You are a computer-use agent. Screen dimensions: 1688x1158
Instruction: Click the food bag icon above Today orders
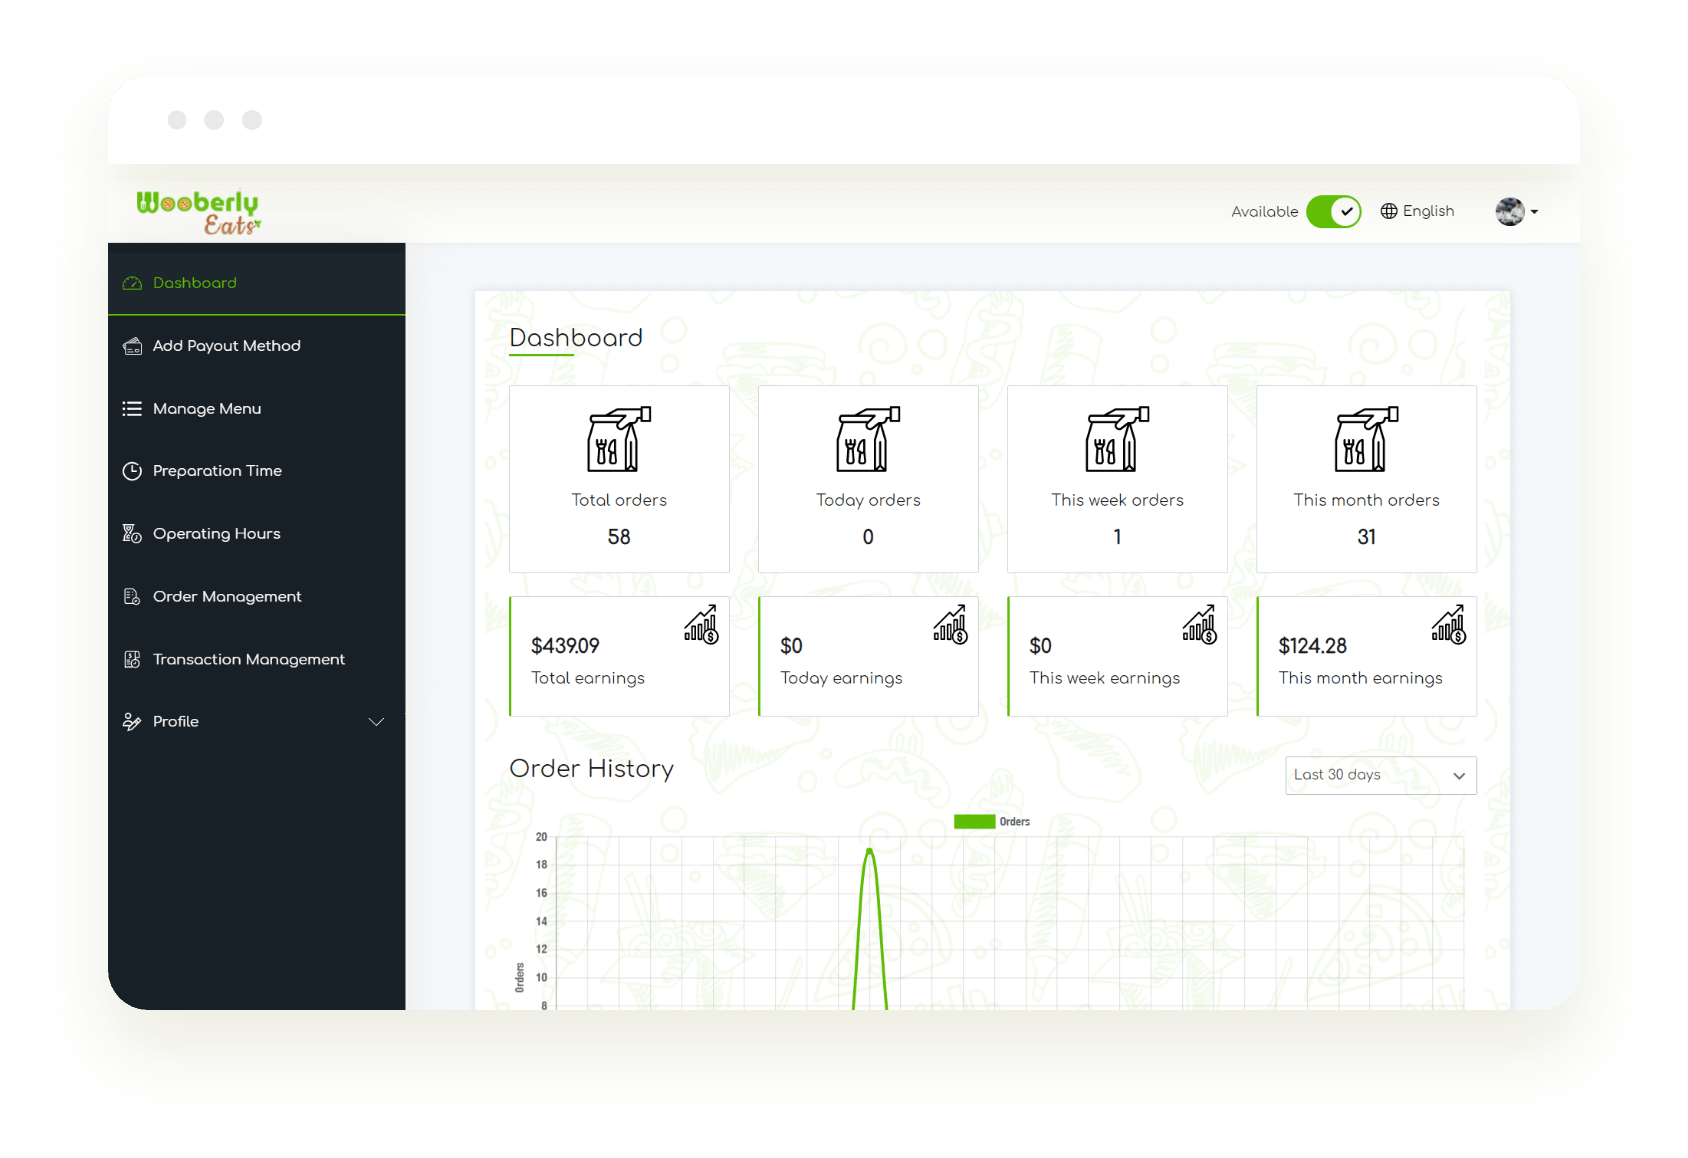(868, 439)
